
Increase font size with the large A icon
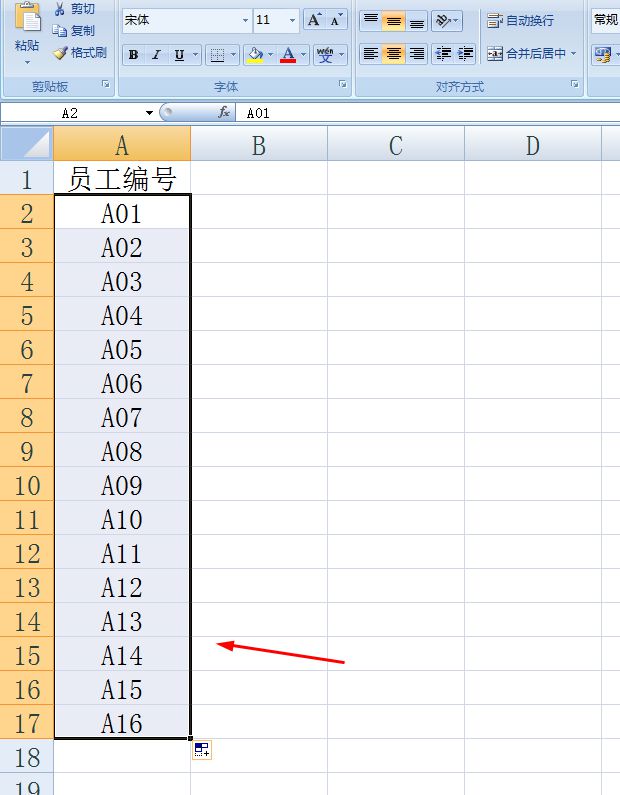click(x=314, y=20)
